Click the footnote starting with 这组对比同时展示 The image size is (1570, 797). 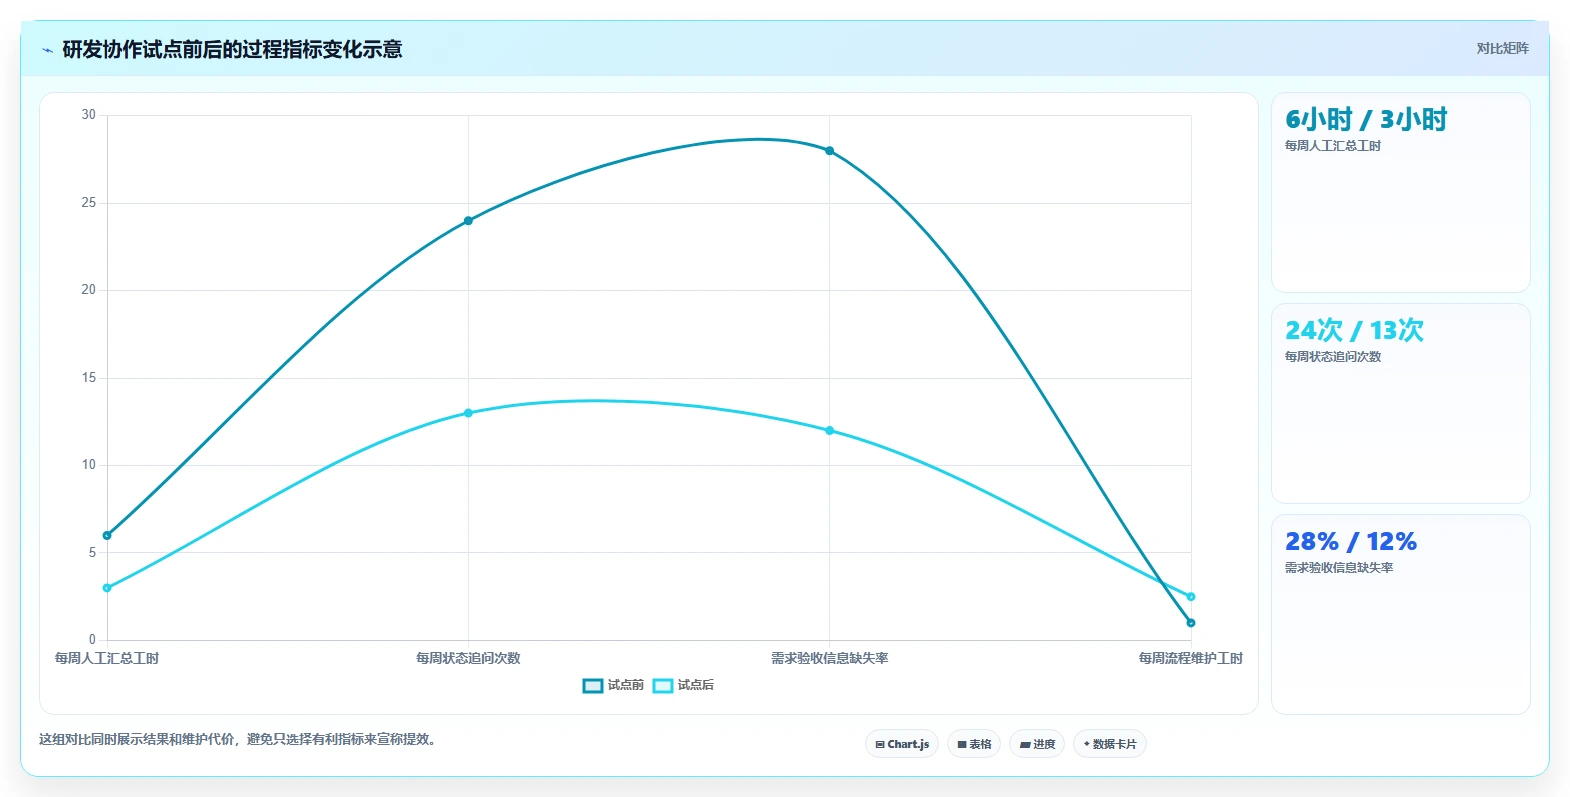click(x=240, y=740)
